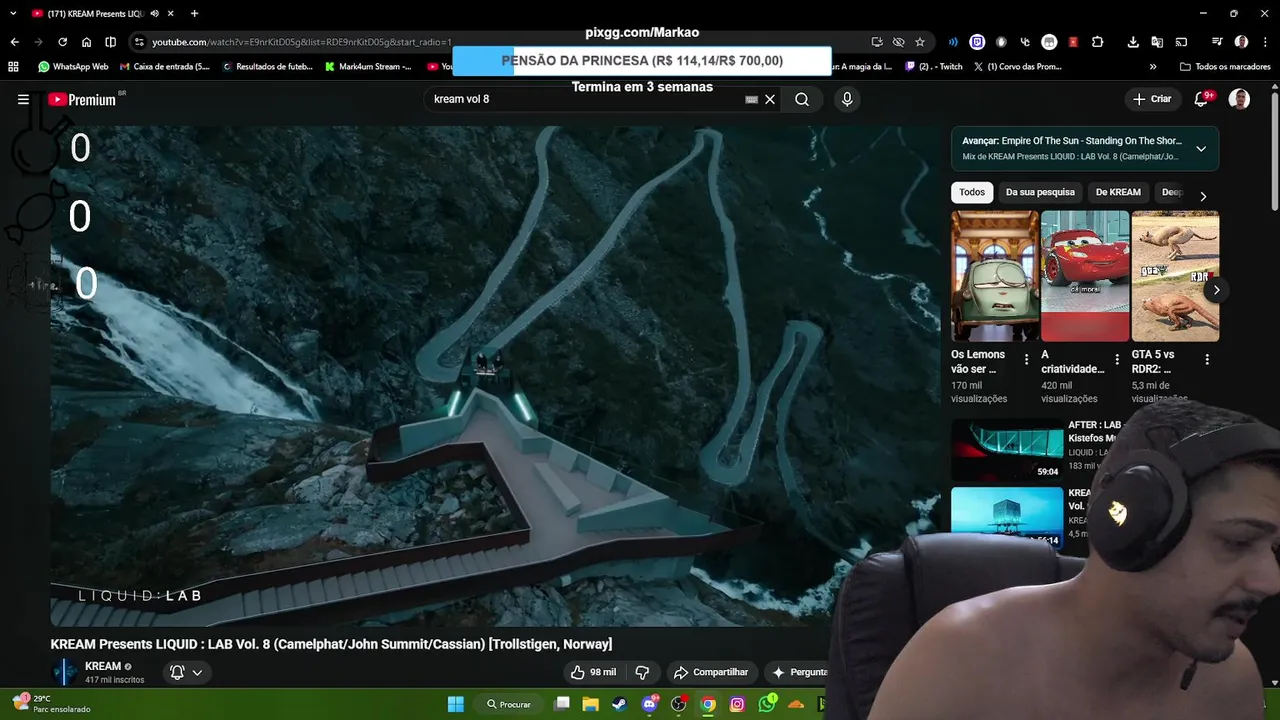Open Instagram from the taskbar
1280x720 pixels.
[737, 704]
